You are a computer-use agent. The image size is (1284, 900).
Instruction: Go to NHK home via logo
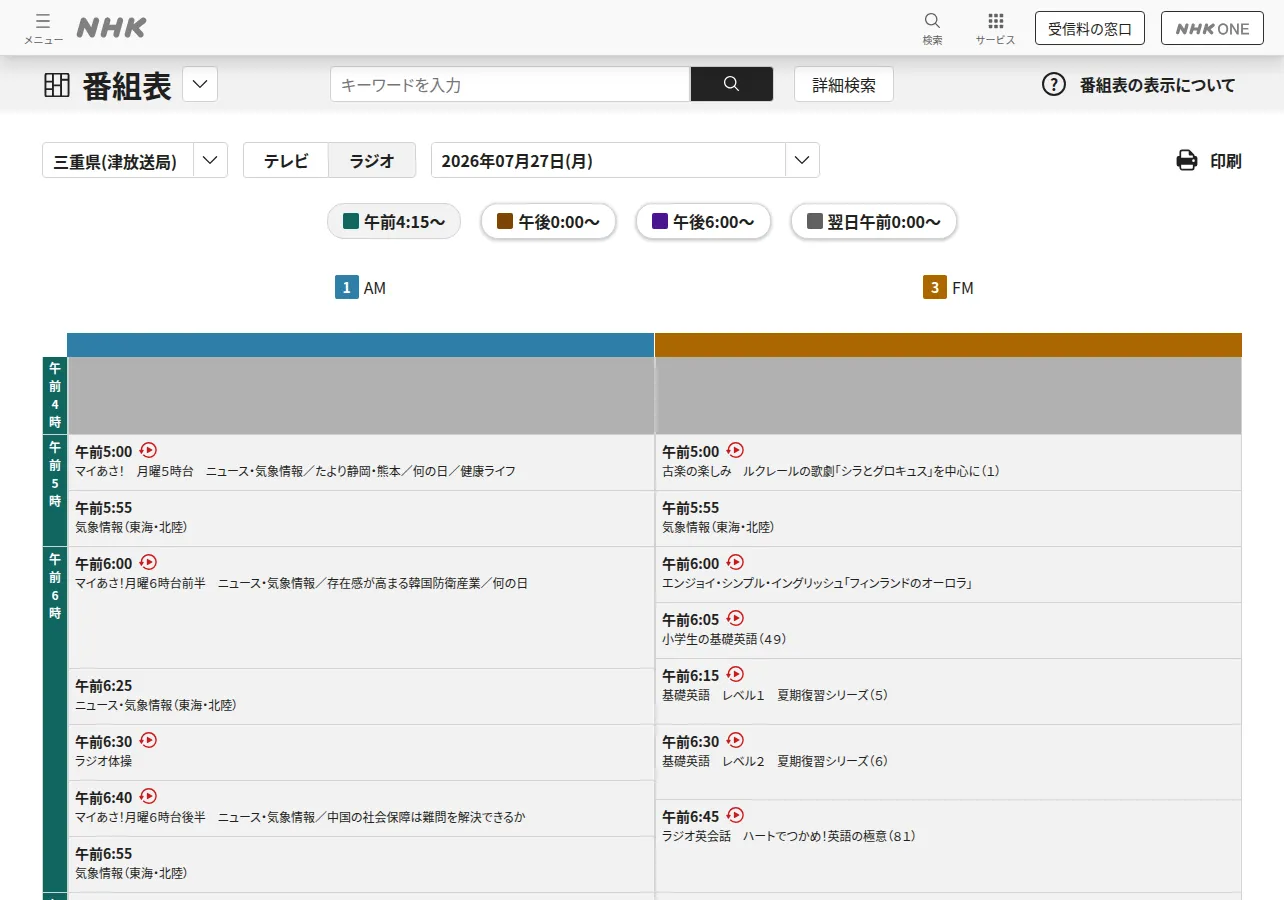click(111, 28)
